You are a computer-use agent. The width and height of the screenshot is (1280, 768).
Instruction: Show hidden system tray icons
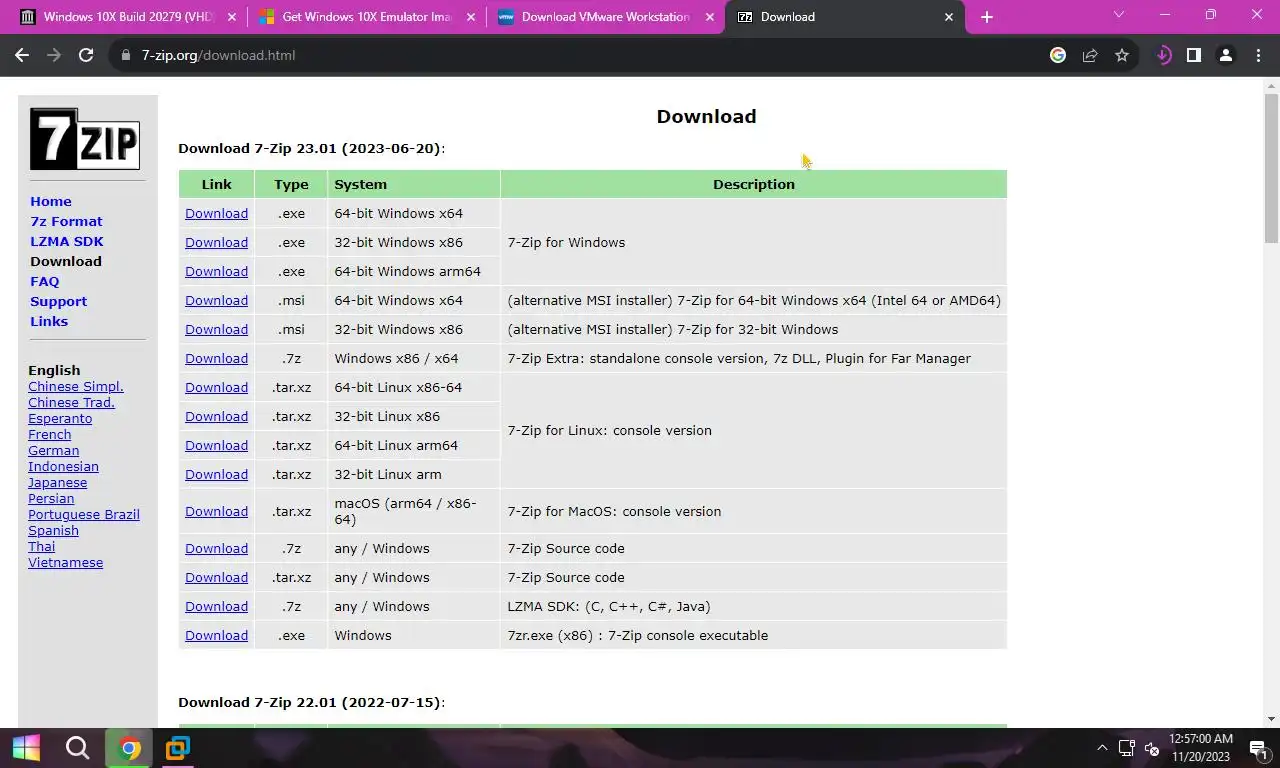click(x=1102, y=748)
